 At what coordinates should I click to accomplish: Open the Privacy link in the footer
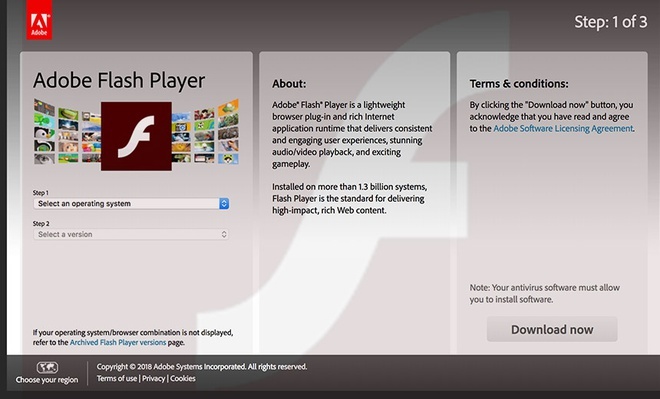[154, 378]
